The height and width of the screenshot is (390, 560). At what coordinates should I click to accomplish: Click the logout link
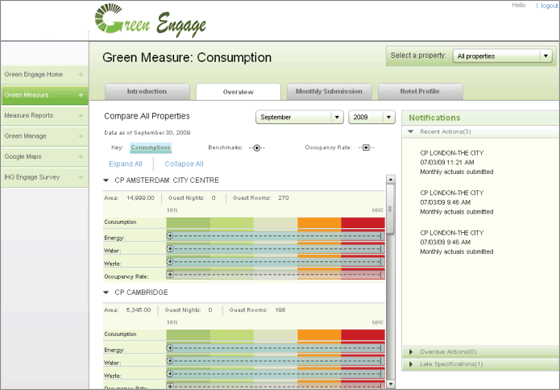click(549, 6)
